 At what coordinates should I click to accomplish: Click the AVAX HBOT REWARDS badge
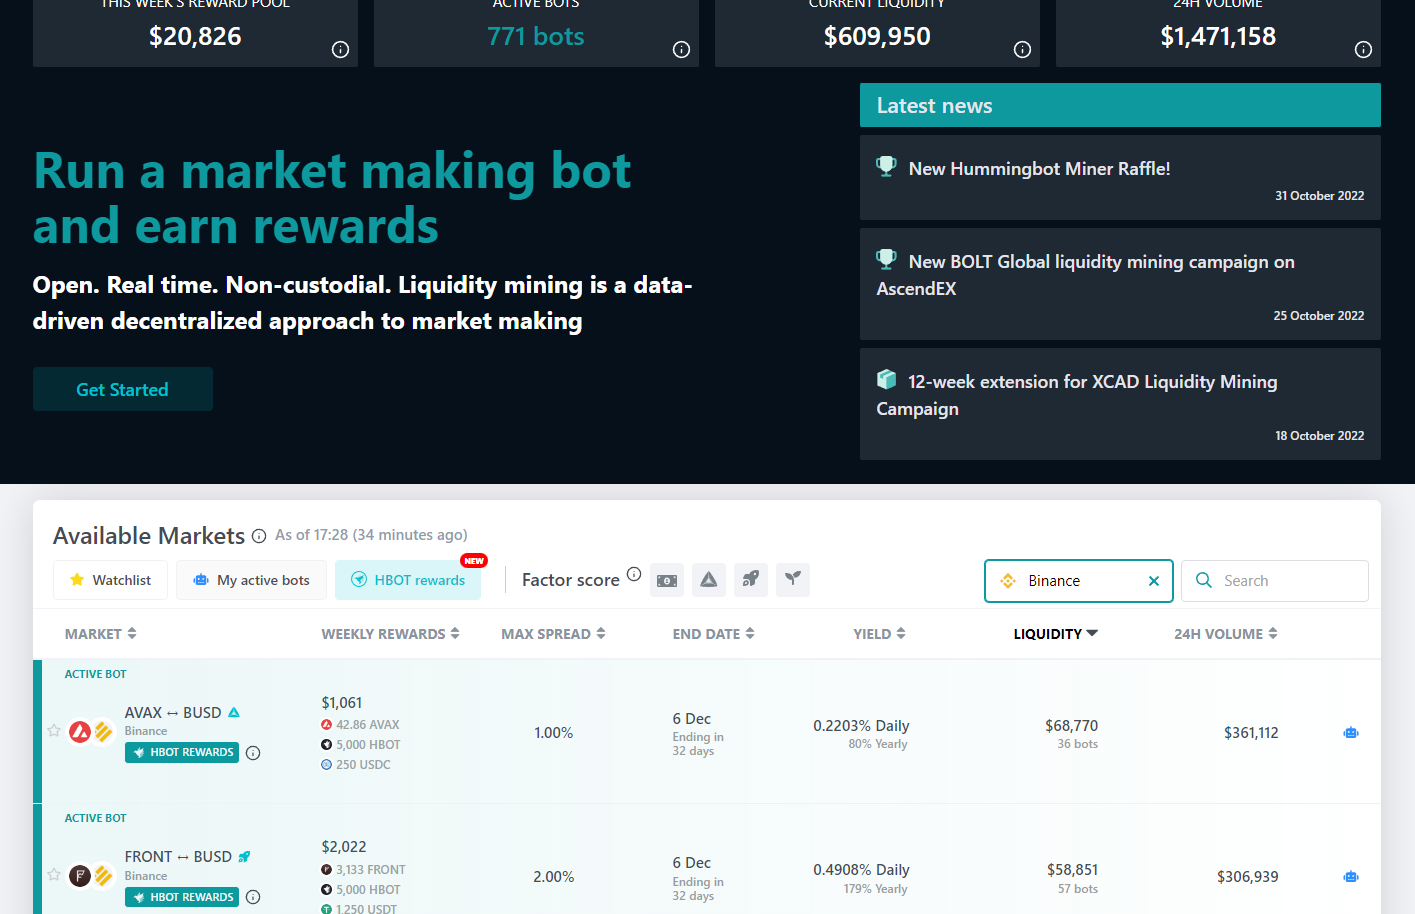(182, 753)
